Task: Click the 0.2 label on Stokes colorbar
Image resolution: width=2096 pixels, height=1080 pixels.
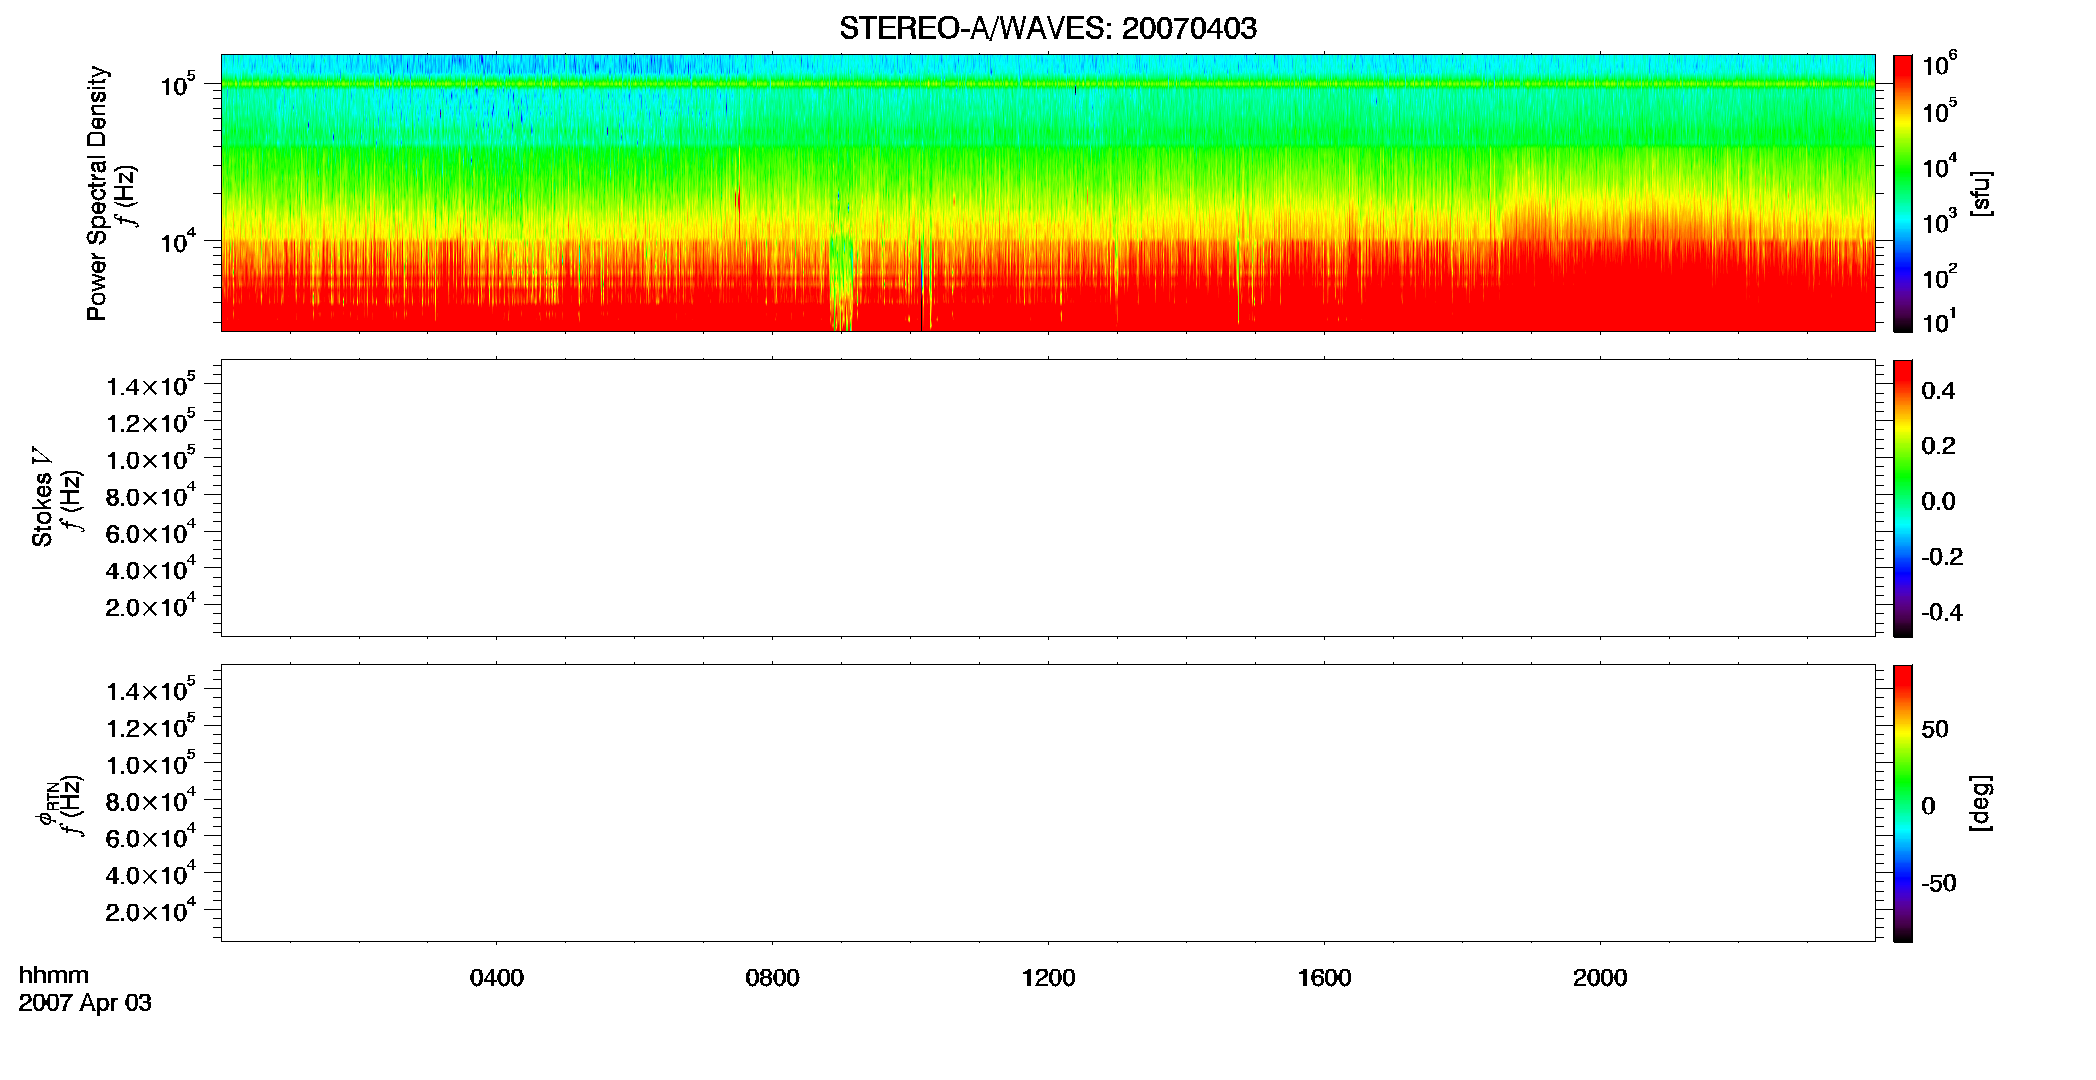Action: (x=1938, y=446)
